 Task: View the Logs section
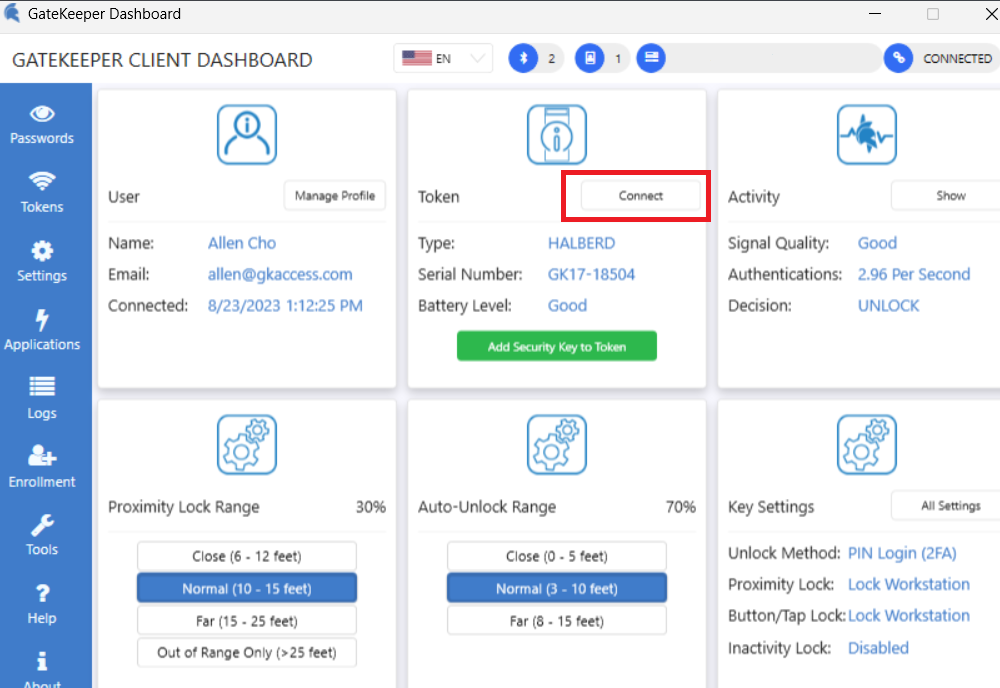(42, 396)
